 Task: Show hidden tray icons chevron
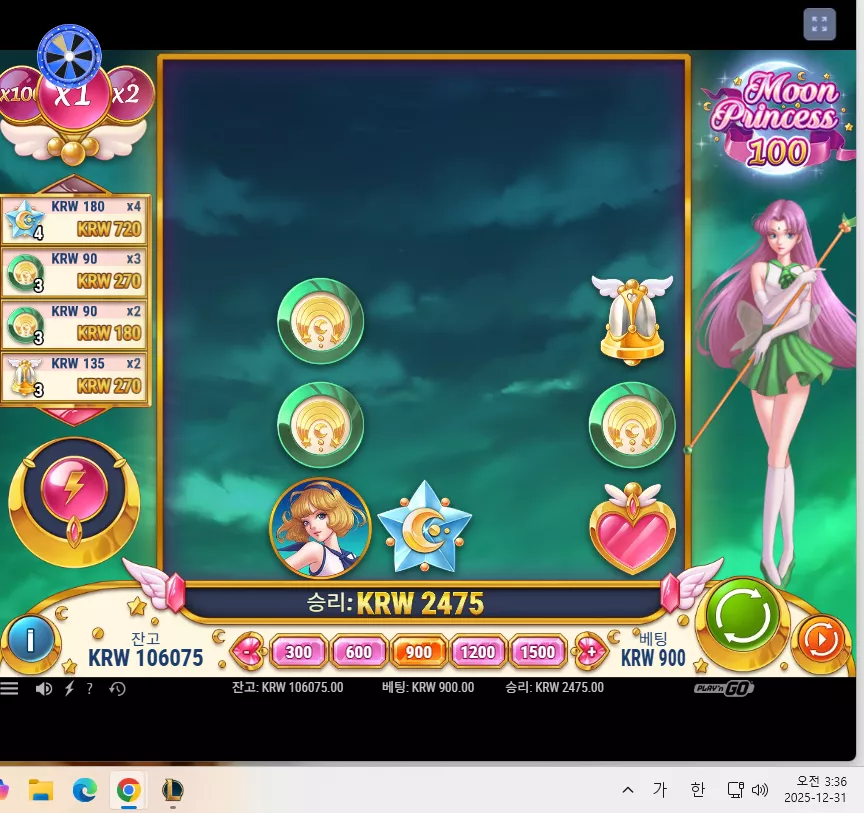[x=628, y=790]
